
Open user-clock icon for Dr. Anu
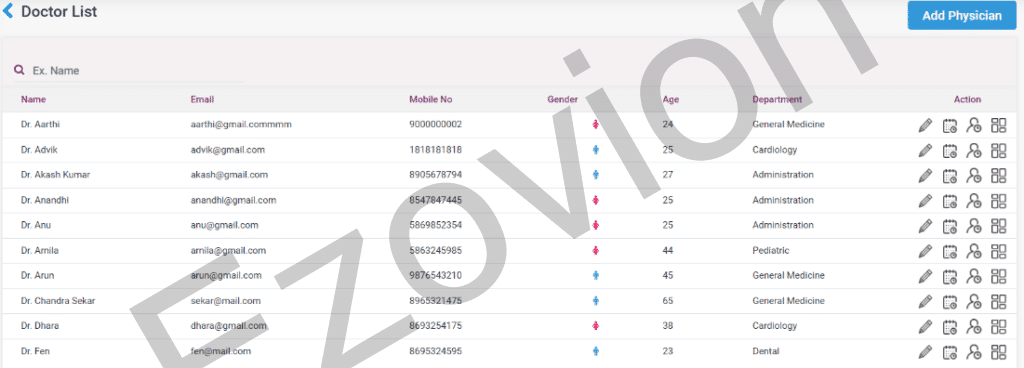(x=974, y=226)
